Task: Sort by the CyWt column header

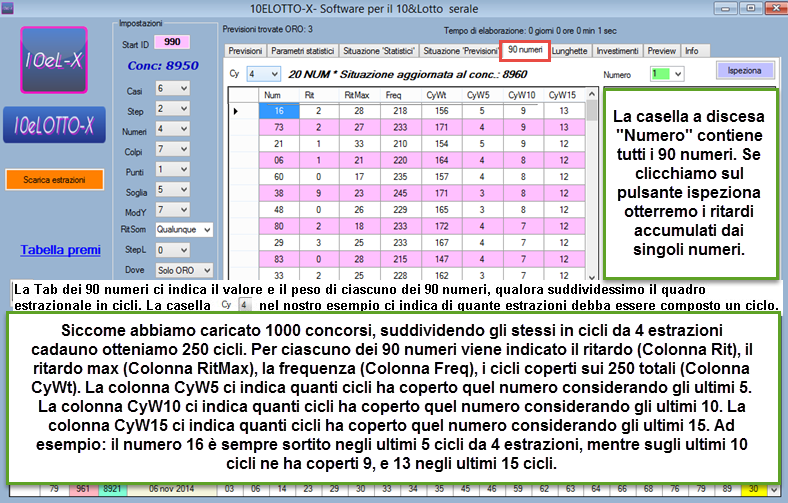Action: click(442, 95)
